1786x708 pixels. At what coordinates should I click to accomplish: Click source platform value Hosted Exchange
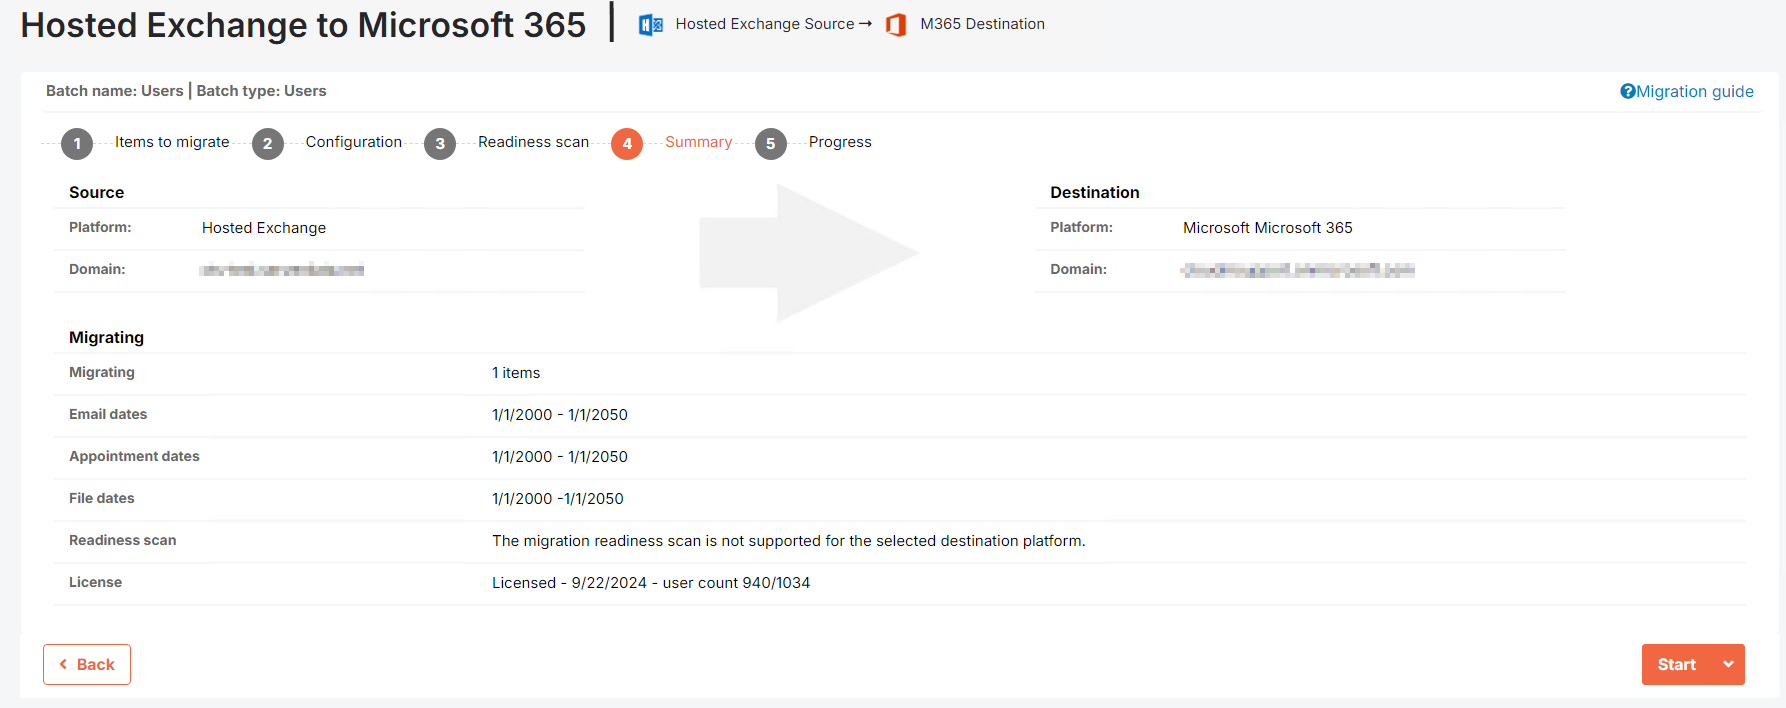coord(264,228)
